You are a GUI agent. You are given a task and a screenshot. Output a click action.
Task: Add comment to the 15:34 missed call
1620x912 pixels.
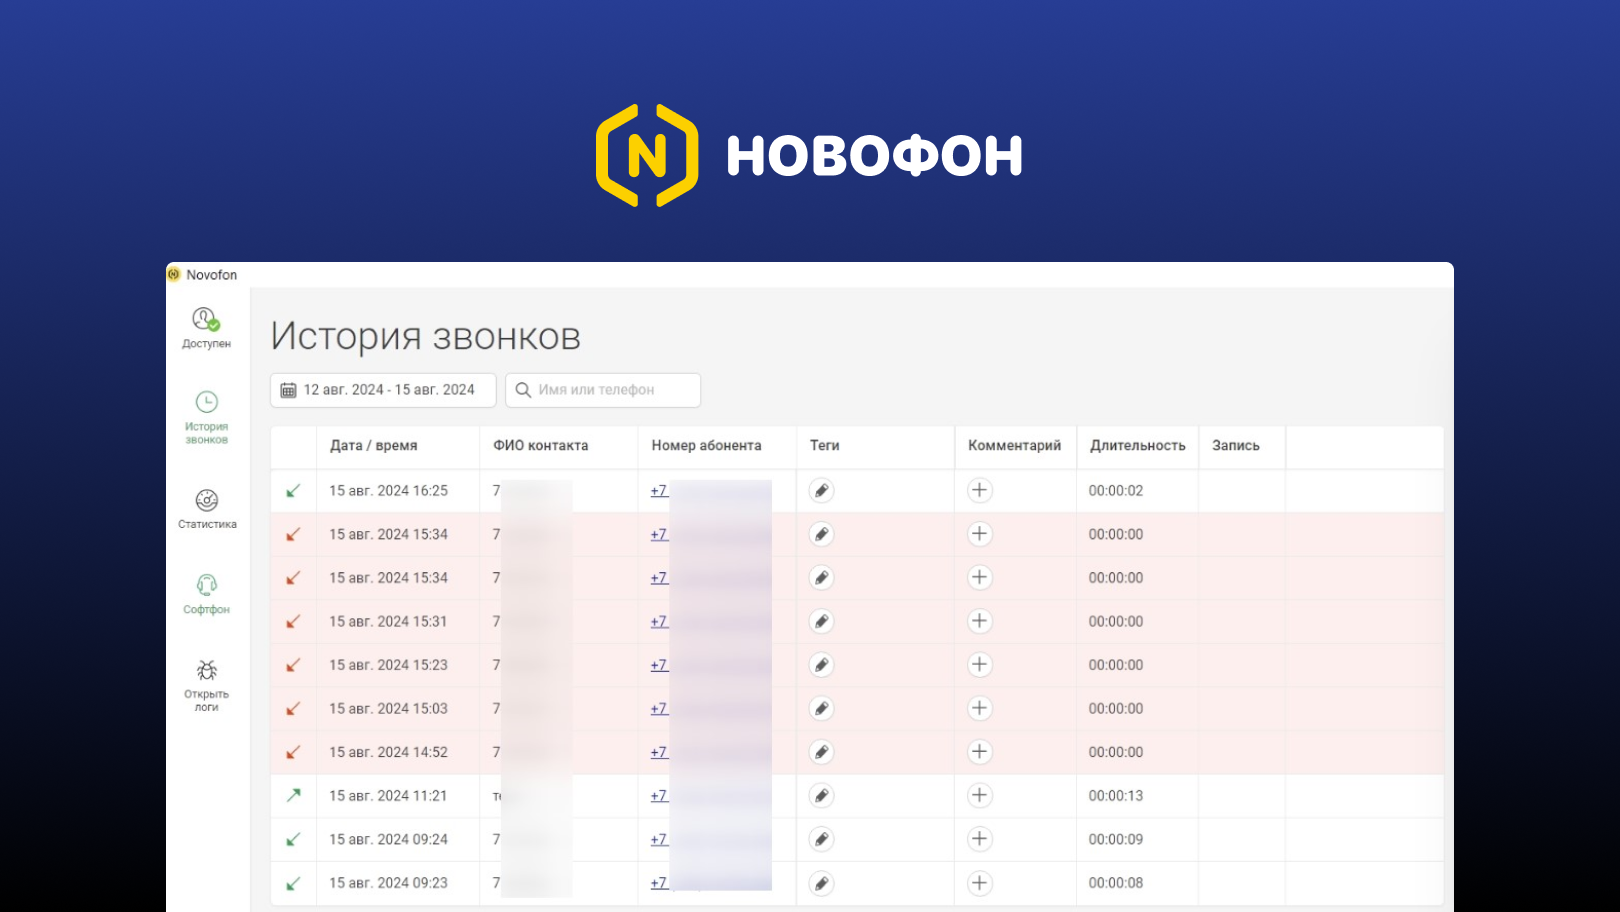point(978,534)
